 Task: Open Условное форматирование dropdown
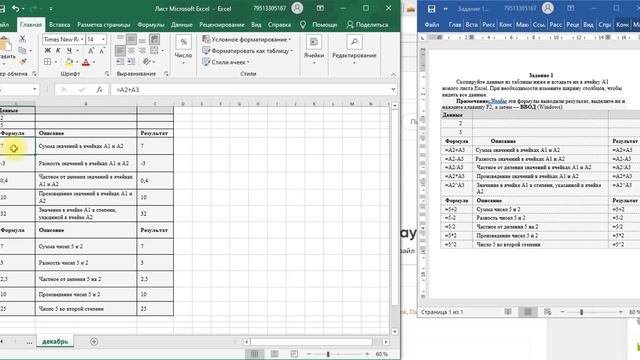tap(247, 39)
